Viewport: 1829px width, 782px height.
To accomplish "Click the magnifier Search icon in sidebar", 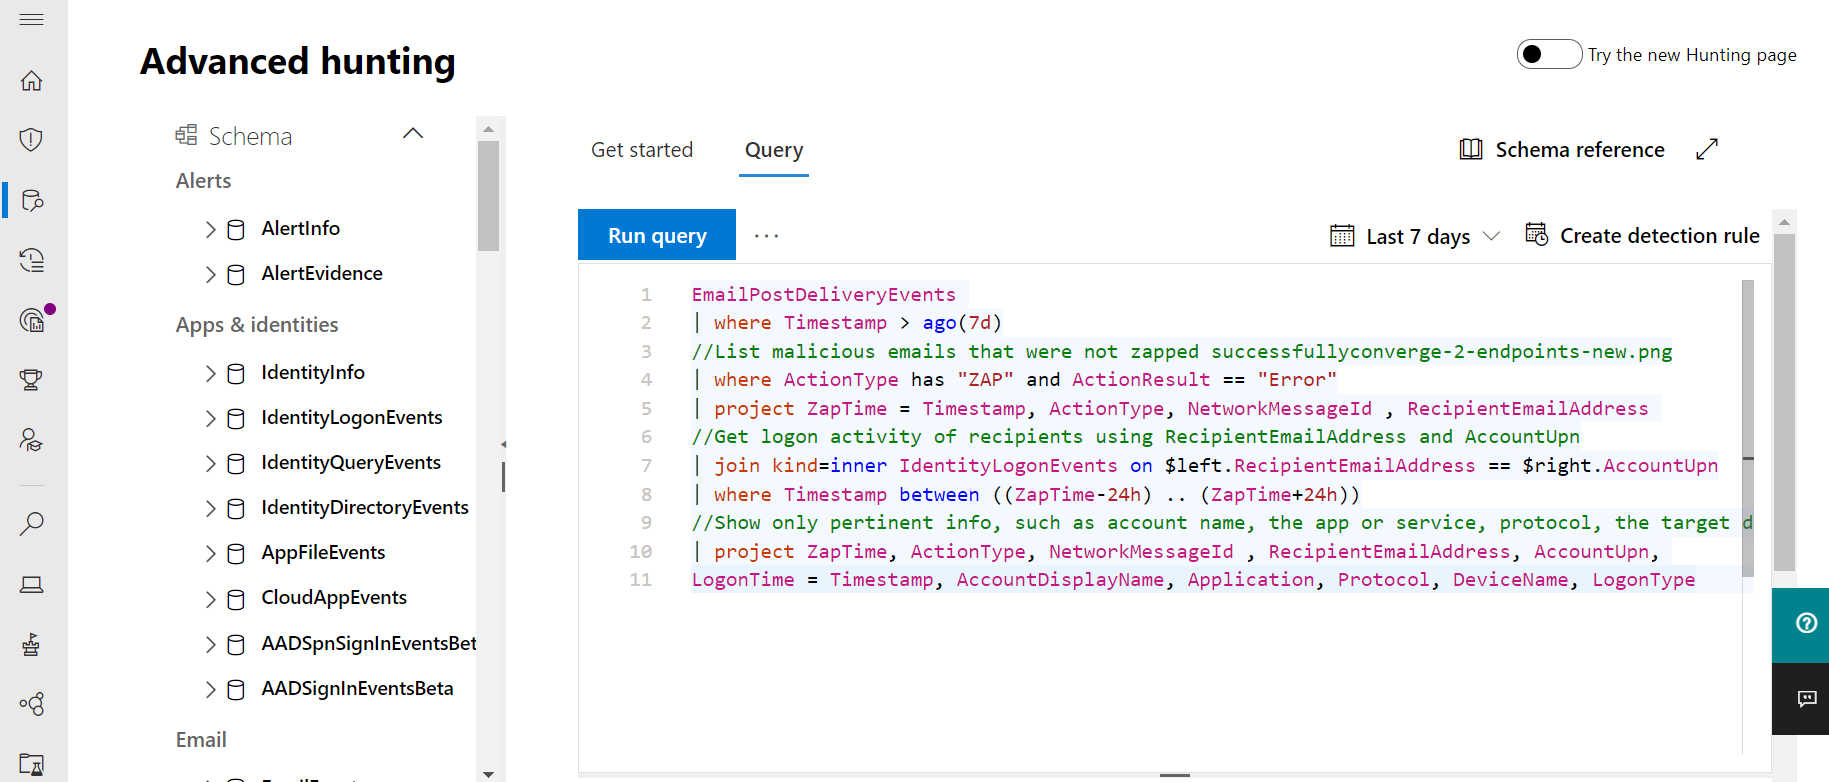I will (x=32, y=523).
